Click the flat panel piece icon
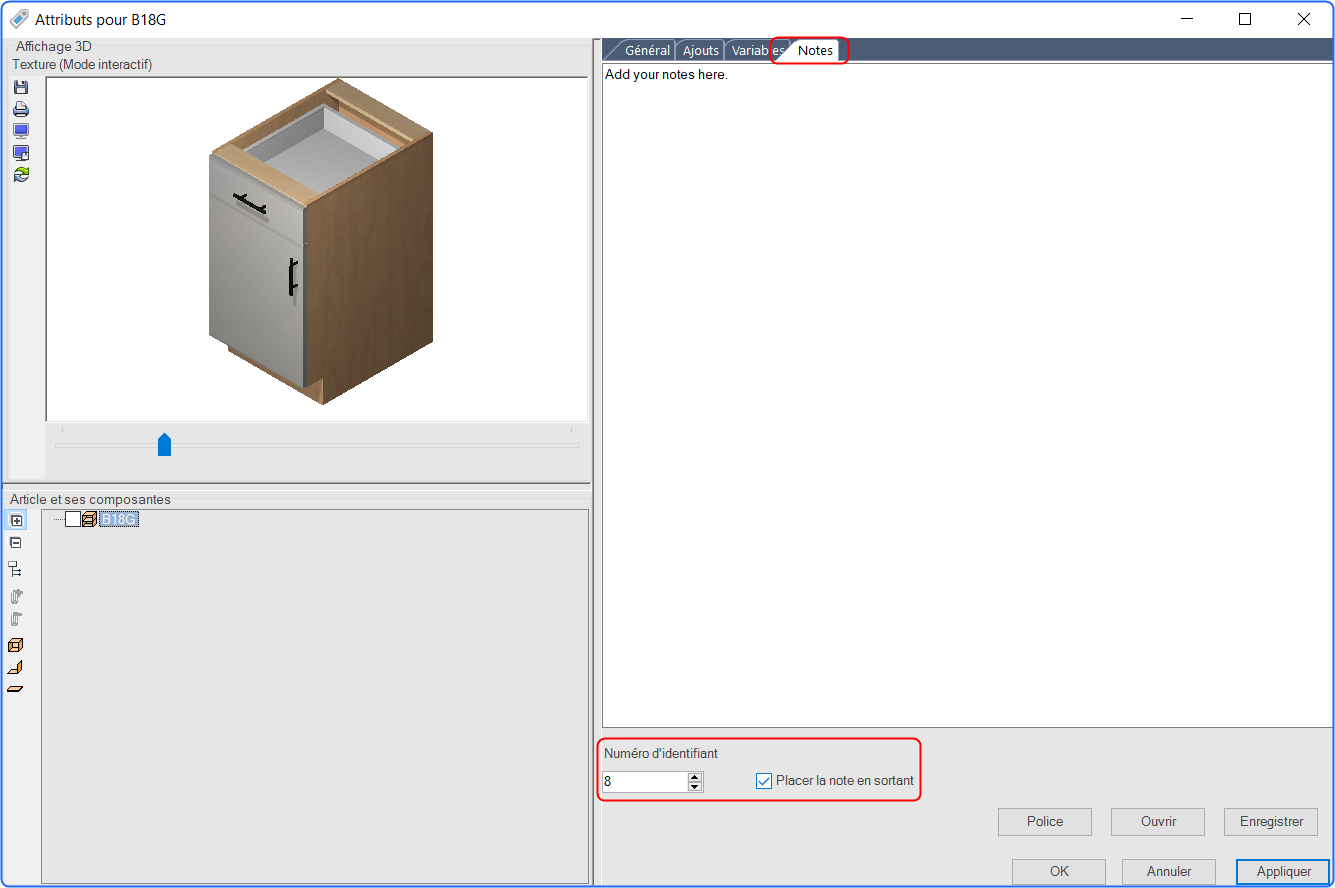1335x888 pixels. (16, 689)
